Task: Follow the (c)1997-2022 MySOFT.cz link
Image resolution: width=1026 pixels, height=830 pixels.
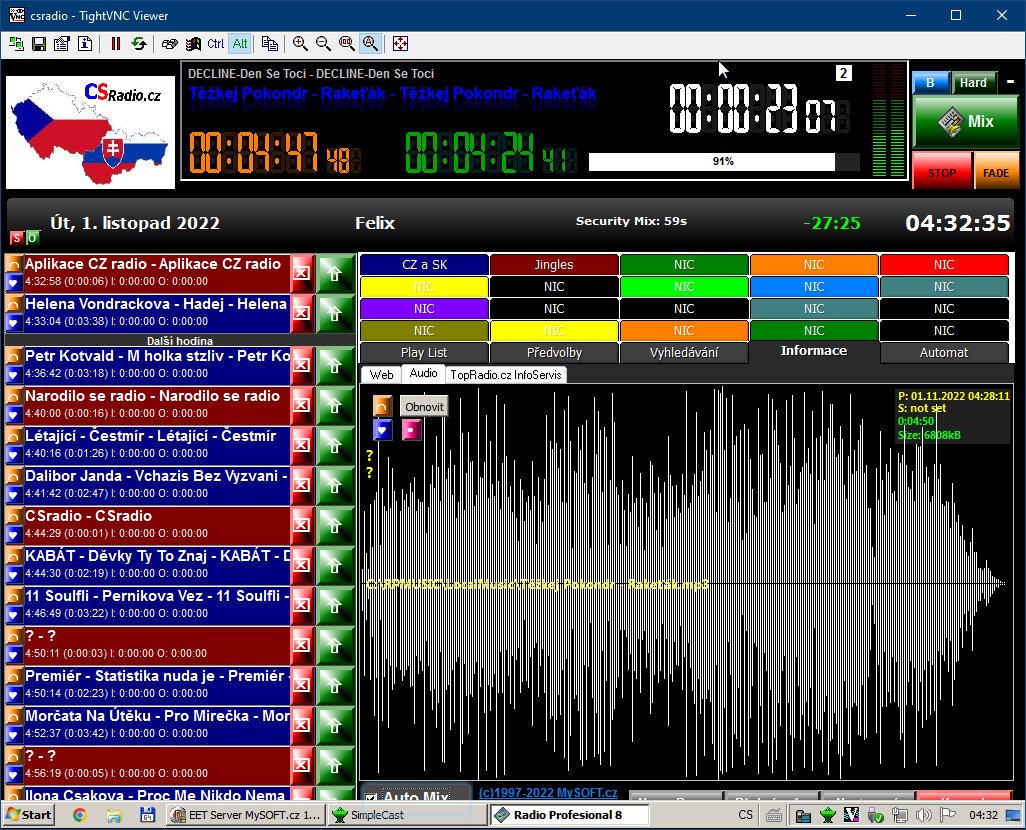Action: coord(548,793)
